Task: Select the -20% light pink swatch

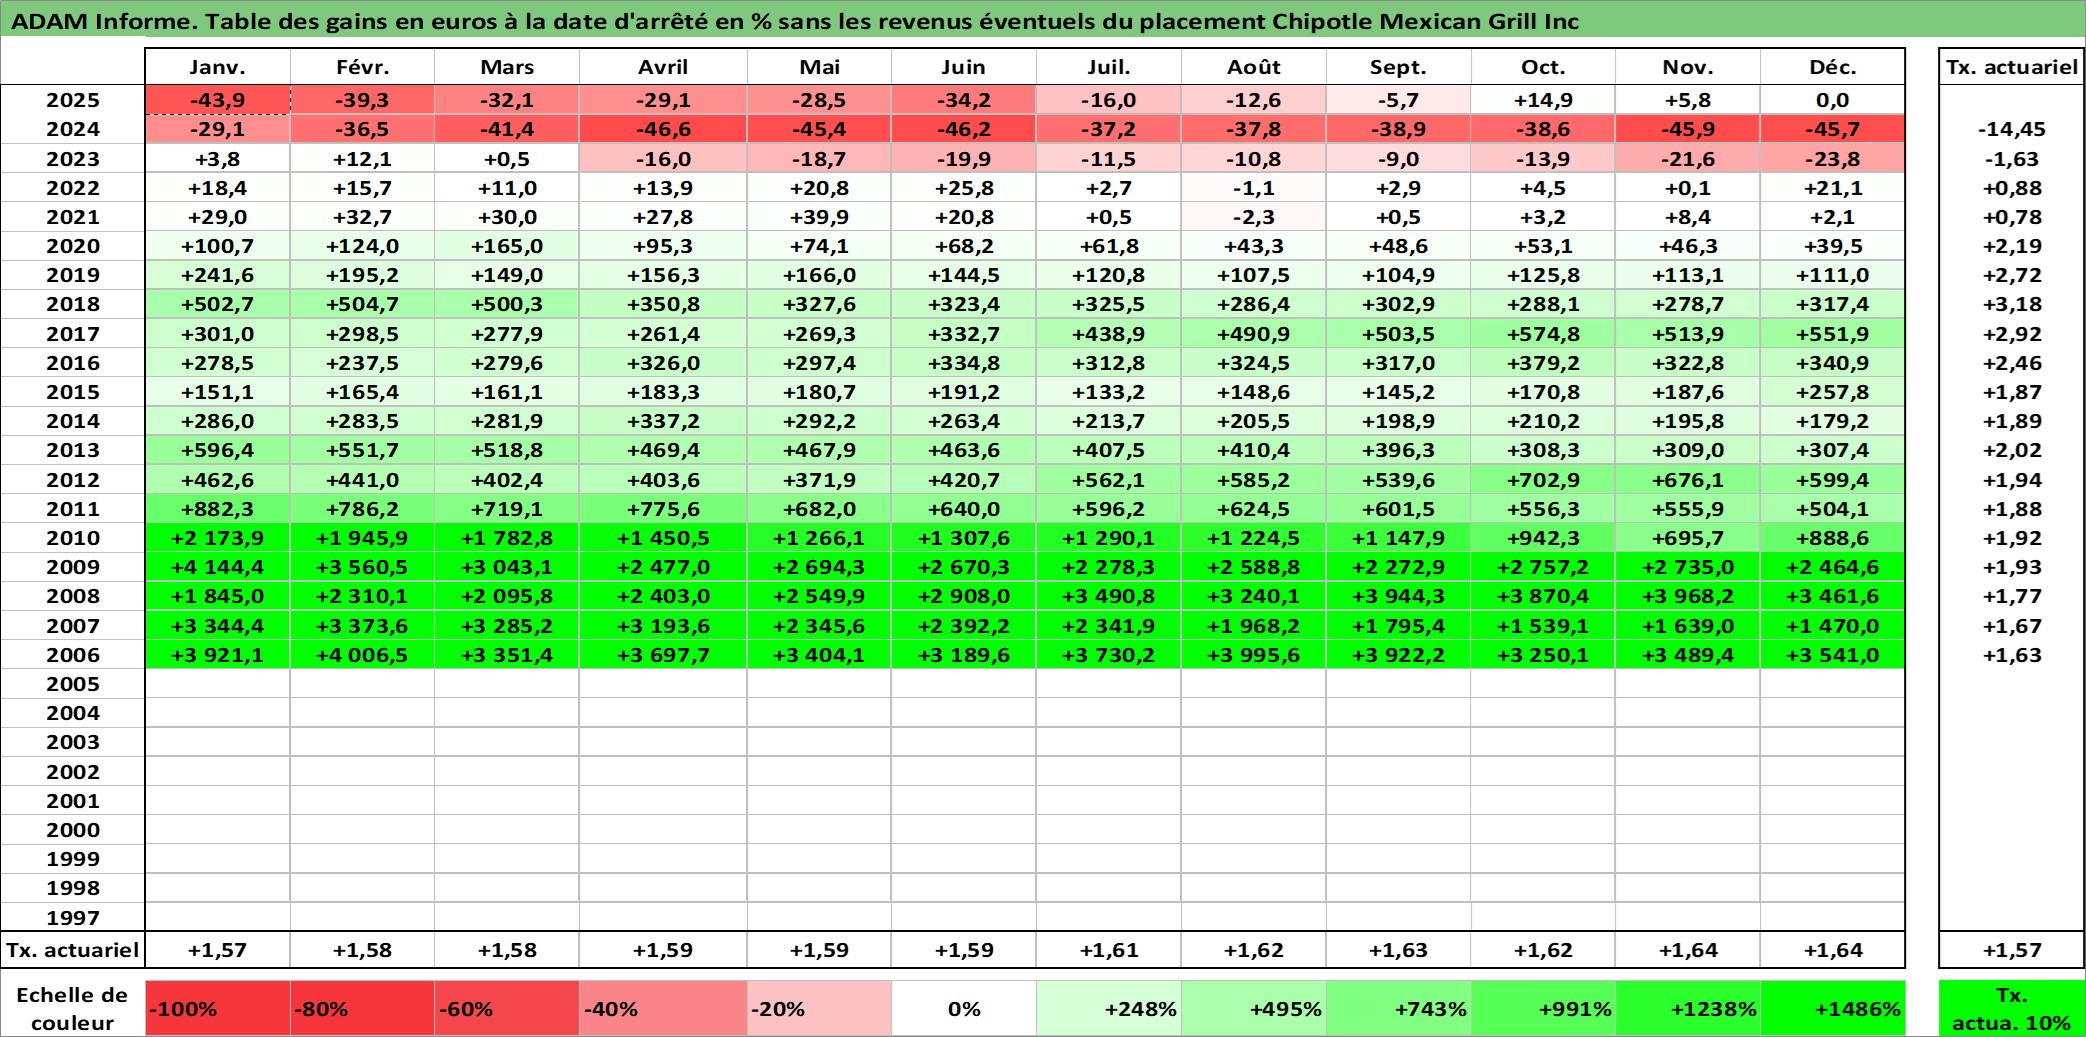Action: [819, 1008]
